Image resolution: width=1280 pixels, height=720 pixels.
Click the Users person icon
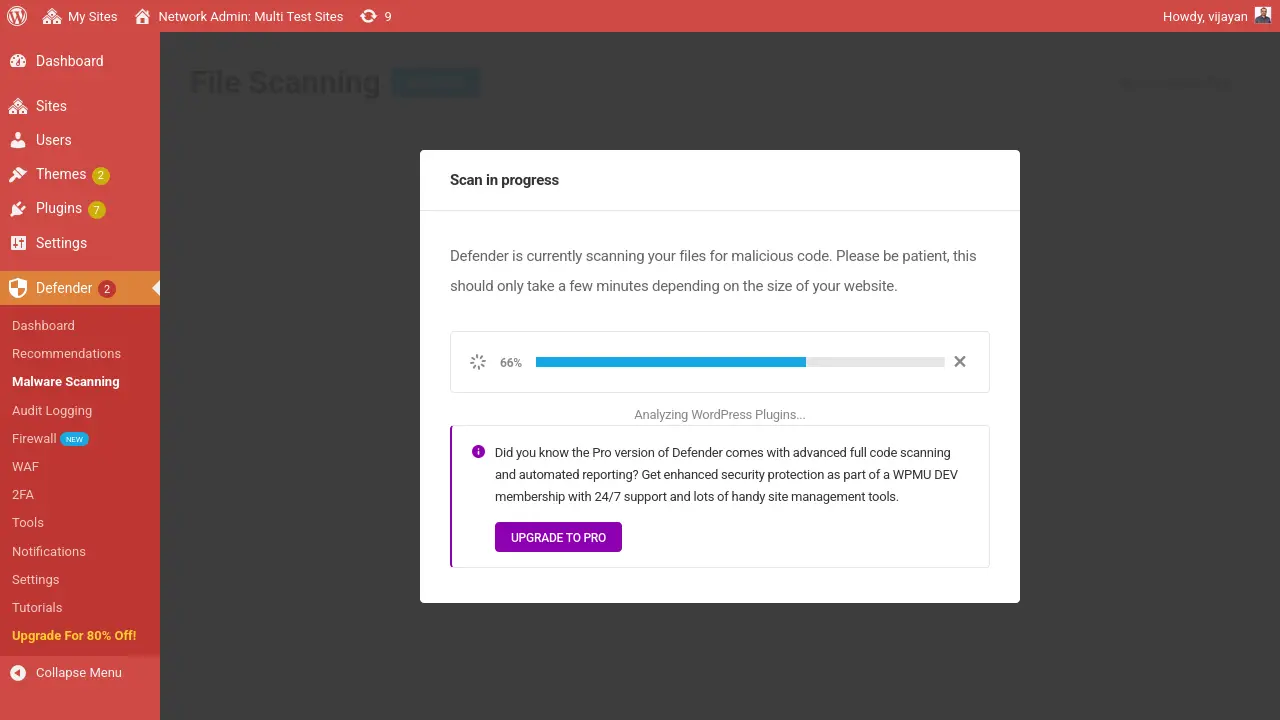[18, 140]
